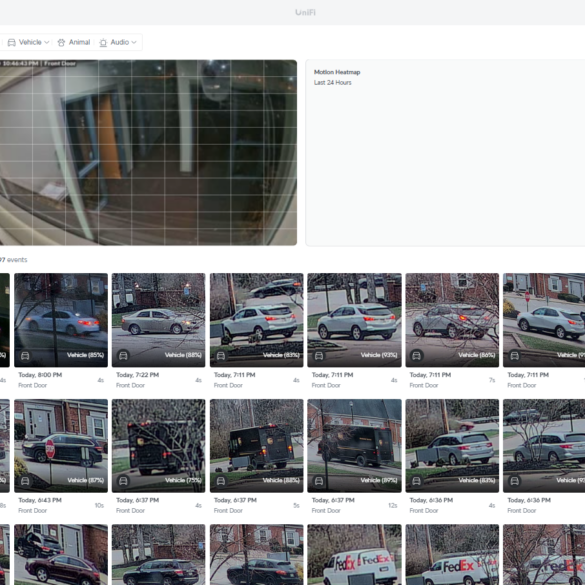Screen dimensions: 585x585
Task: Click the 10s duration on 6:43 PM event
Action: (99, 506)
